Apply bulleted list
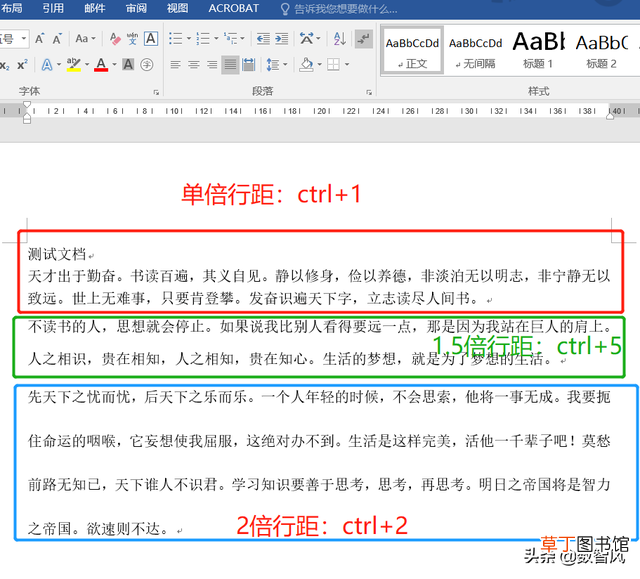640x579 pixels. click(176, 39)
